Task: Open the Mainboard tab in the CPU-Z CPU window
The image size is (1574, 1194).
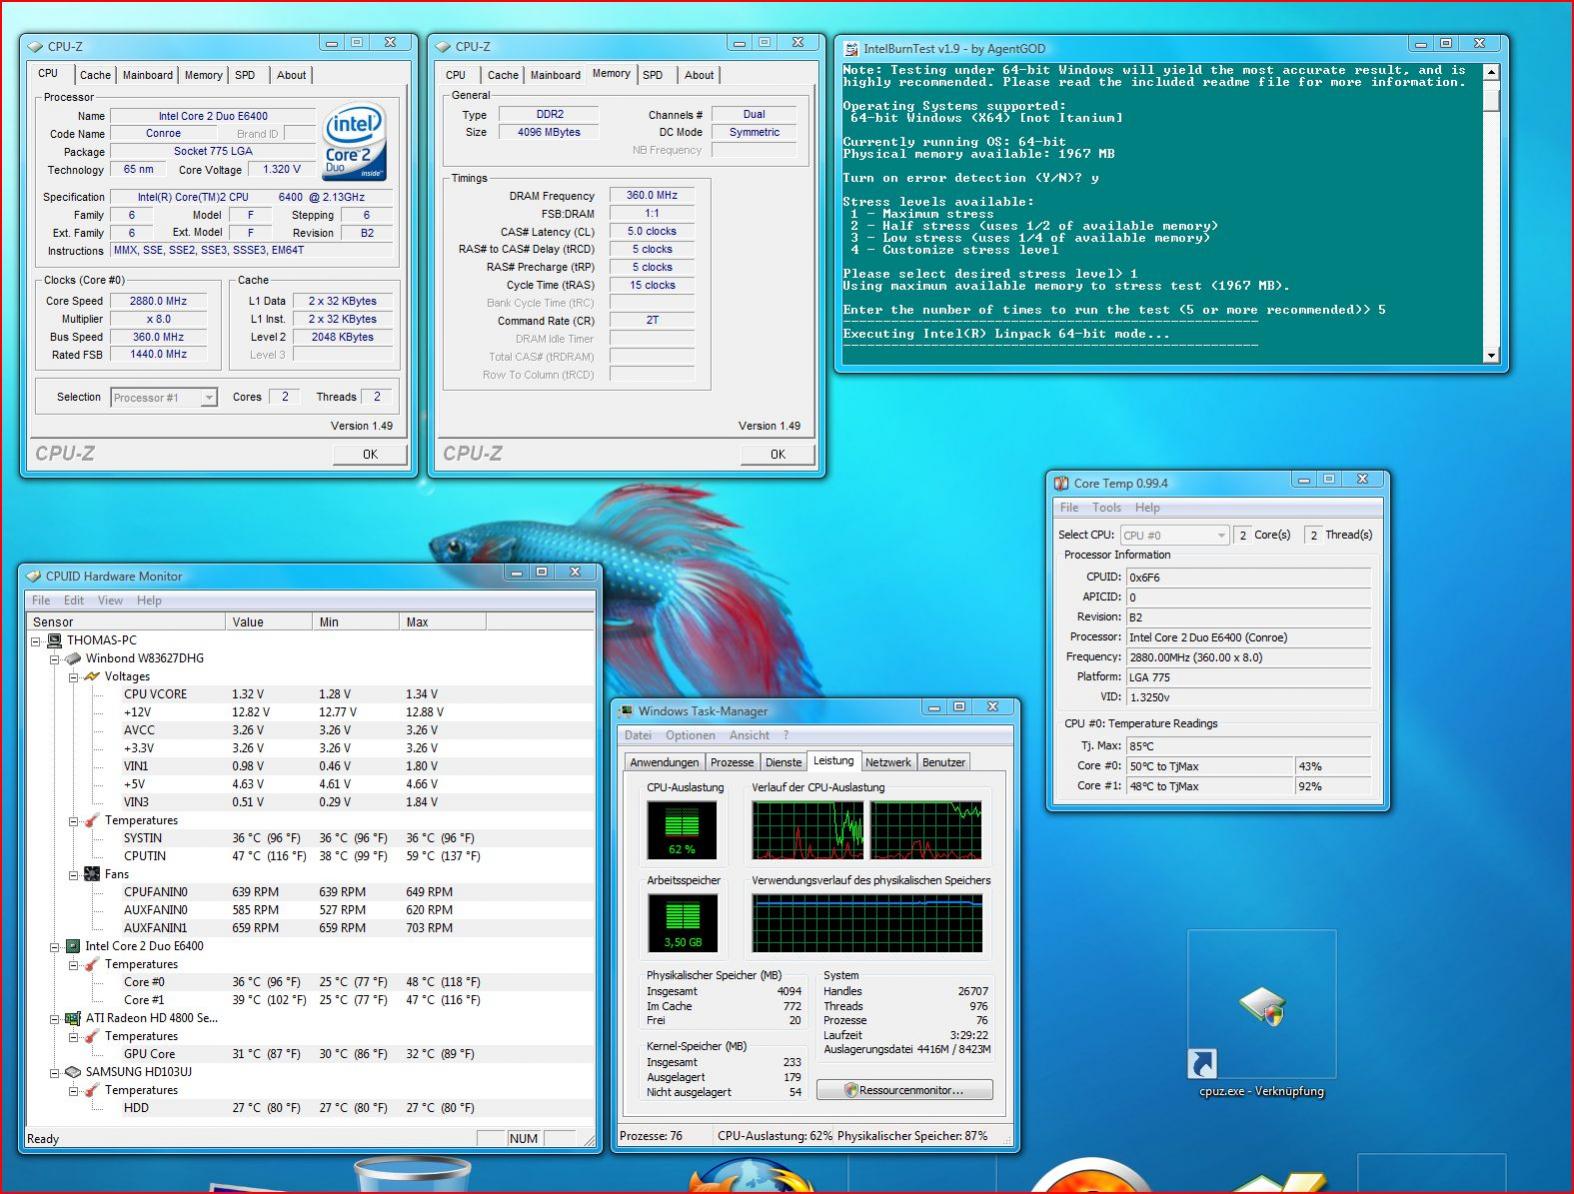Action: (x=147, y=75)
